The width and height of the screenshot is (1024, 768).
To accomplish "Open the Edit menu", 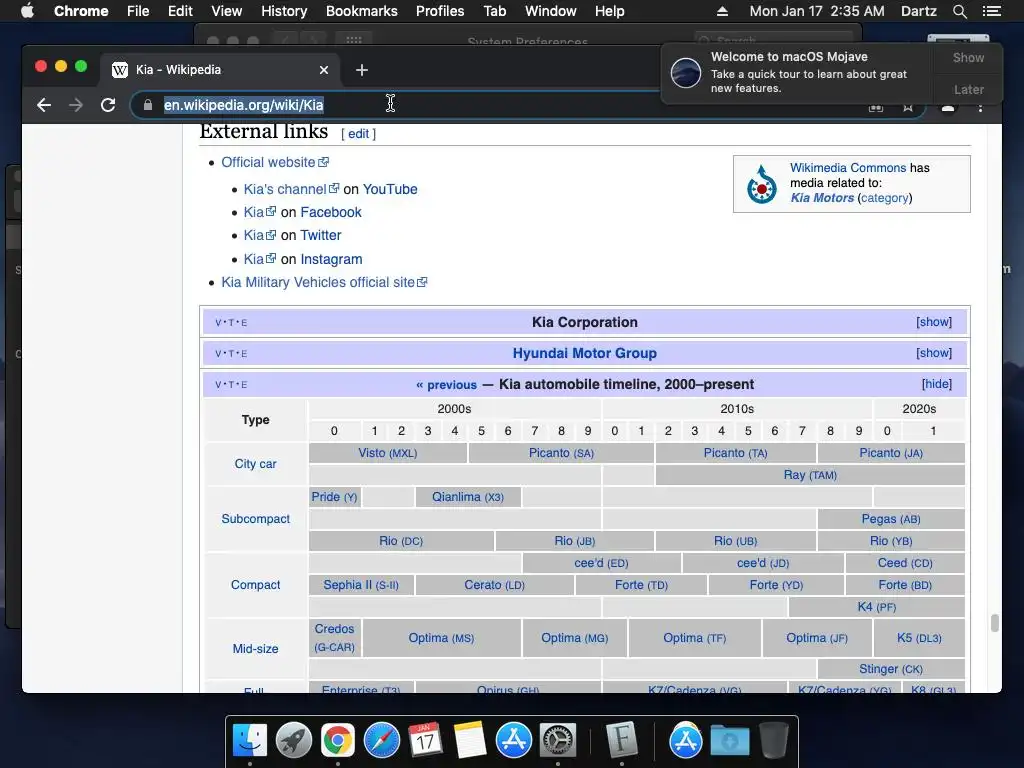I will click(180, 11).
